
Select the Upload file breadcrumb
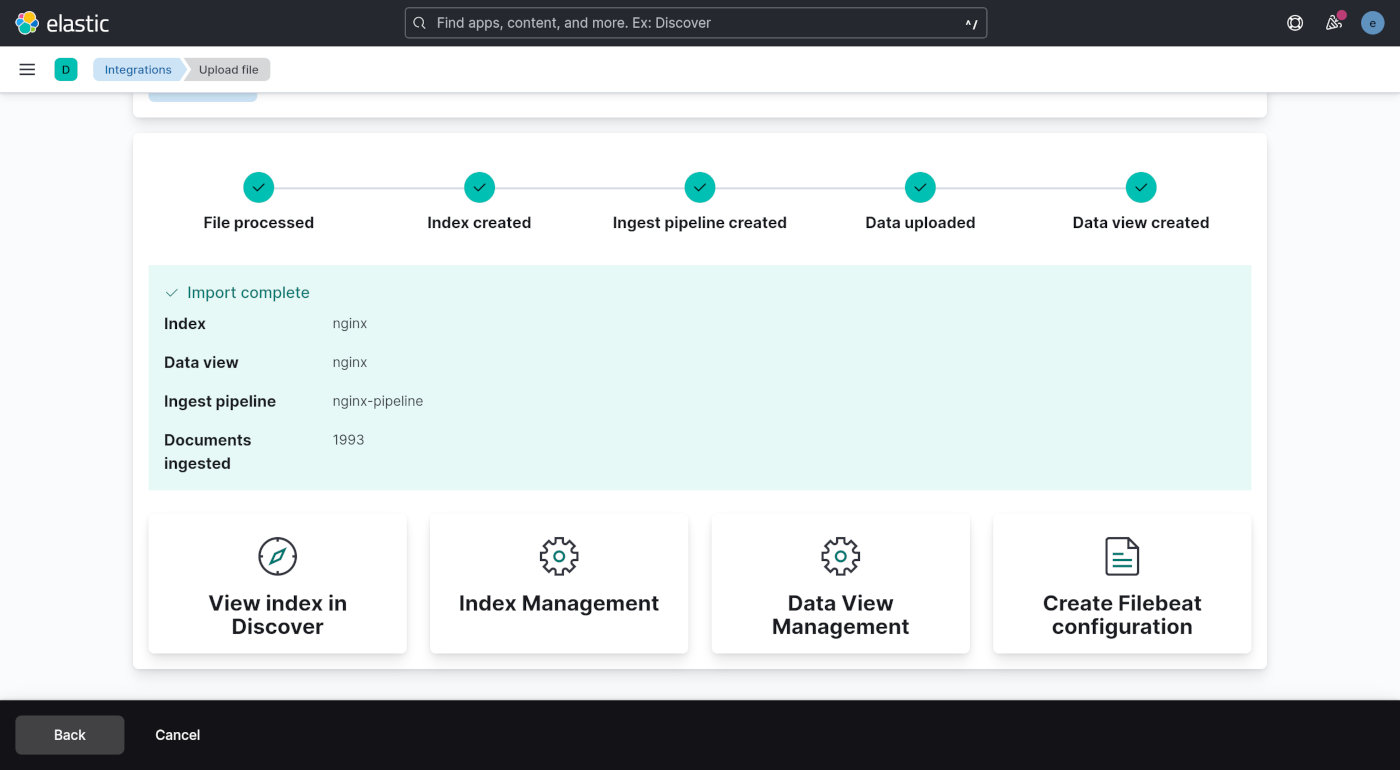pos(228,69)
